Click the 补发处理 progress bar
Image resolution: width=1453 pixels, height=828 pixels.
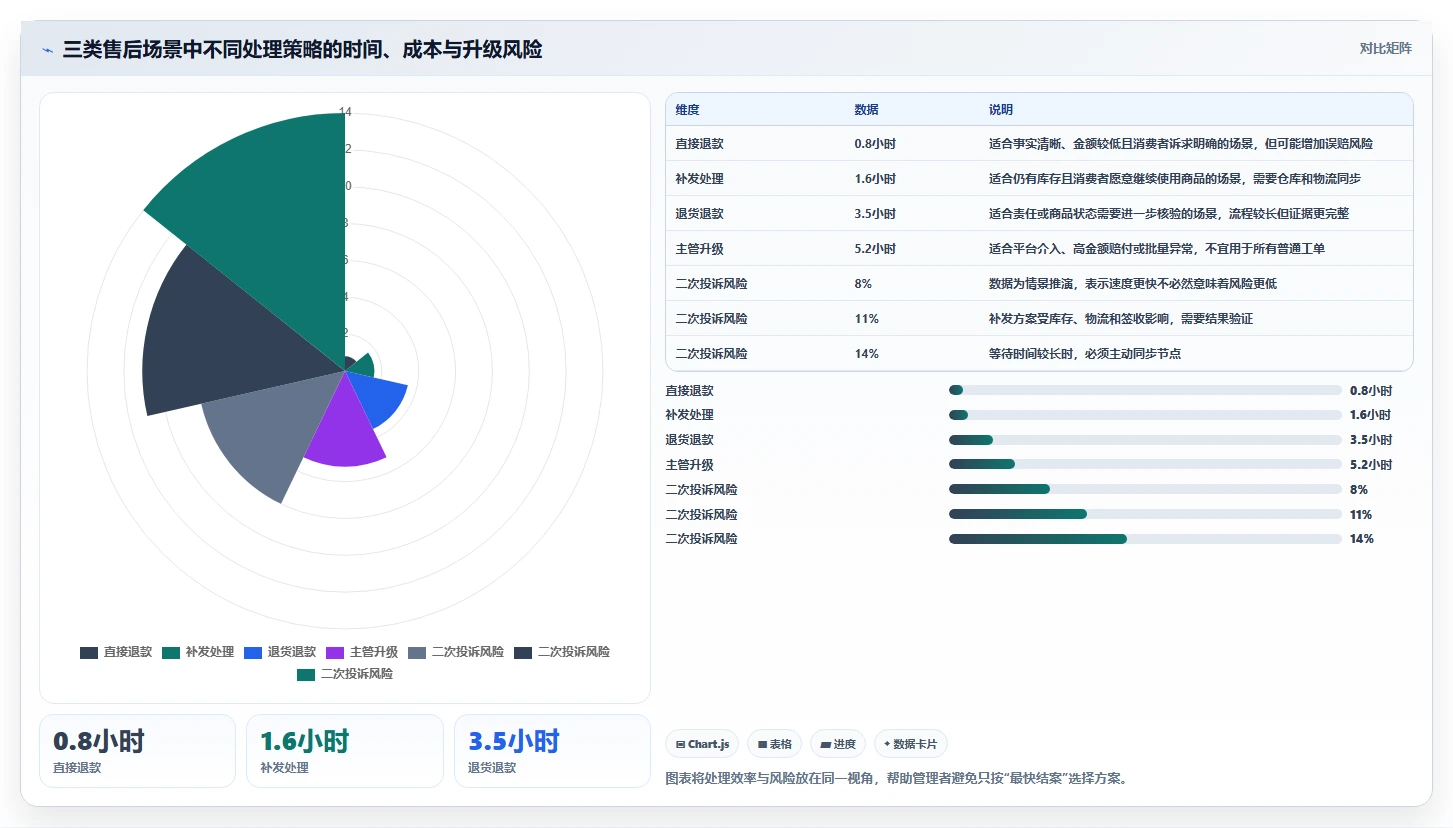1145,414
